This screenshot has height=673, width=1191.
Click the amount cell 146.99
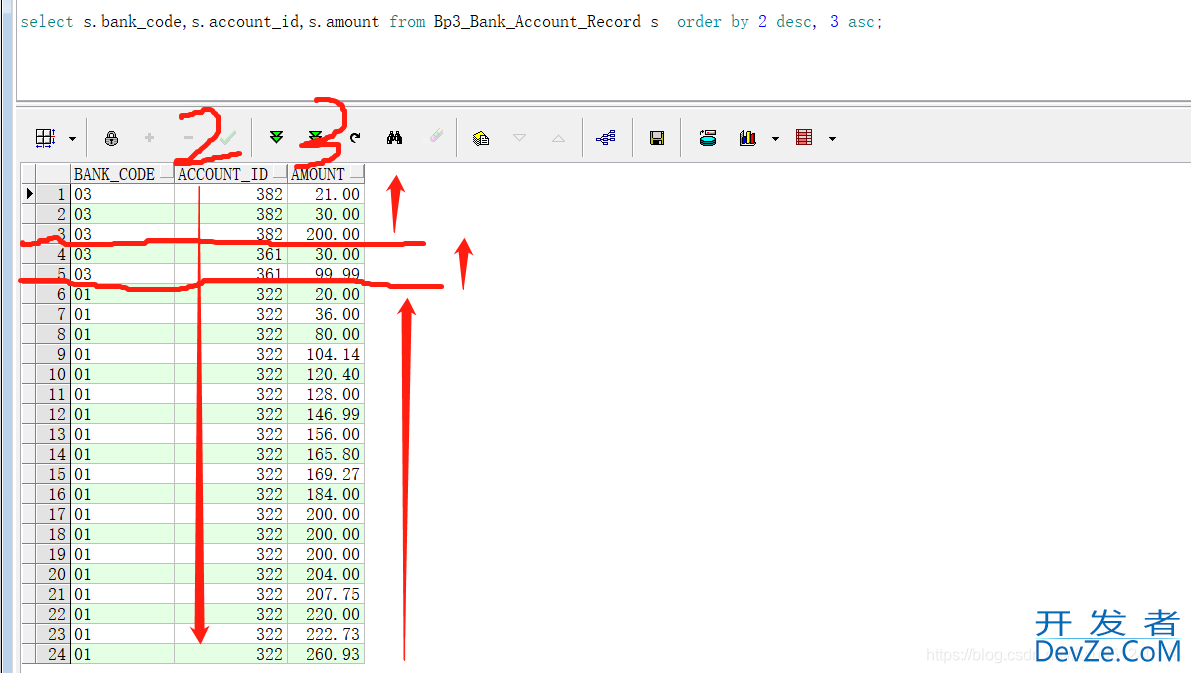(326, 414)
